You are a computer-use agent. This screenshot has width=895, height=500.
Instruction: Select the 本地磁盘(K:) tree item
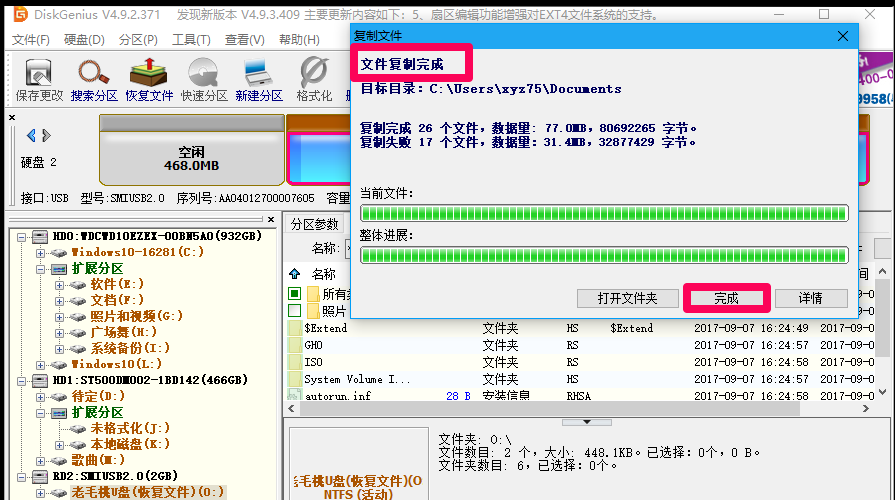pyautogui.click(x=130, y=444)
